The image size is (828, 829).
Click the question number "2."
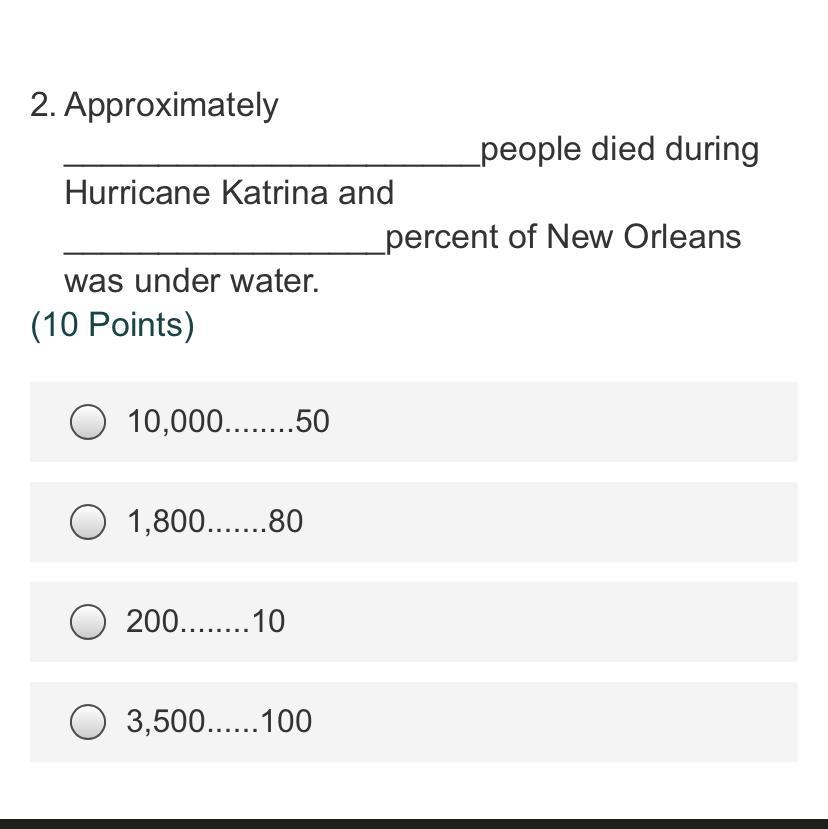[x=43, y=105]
